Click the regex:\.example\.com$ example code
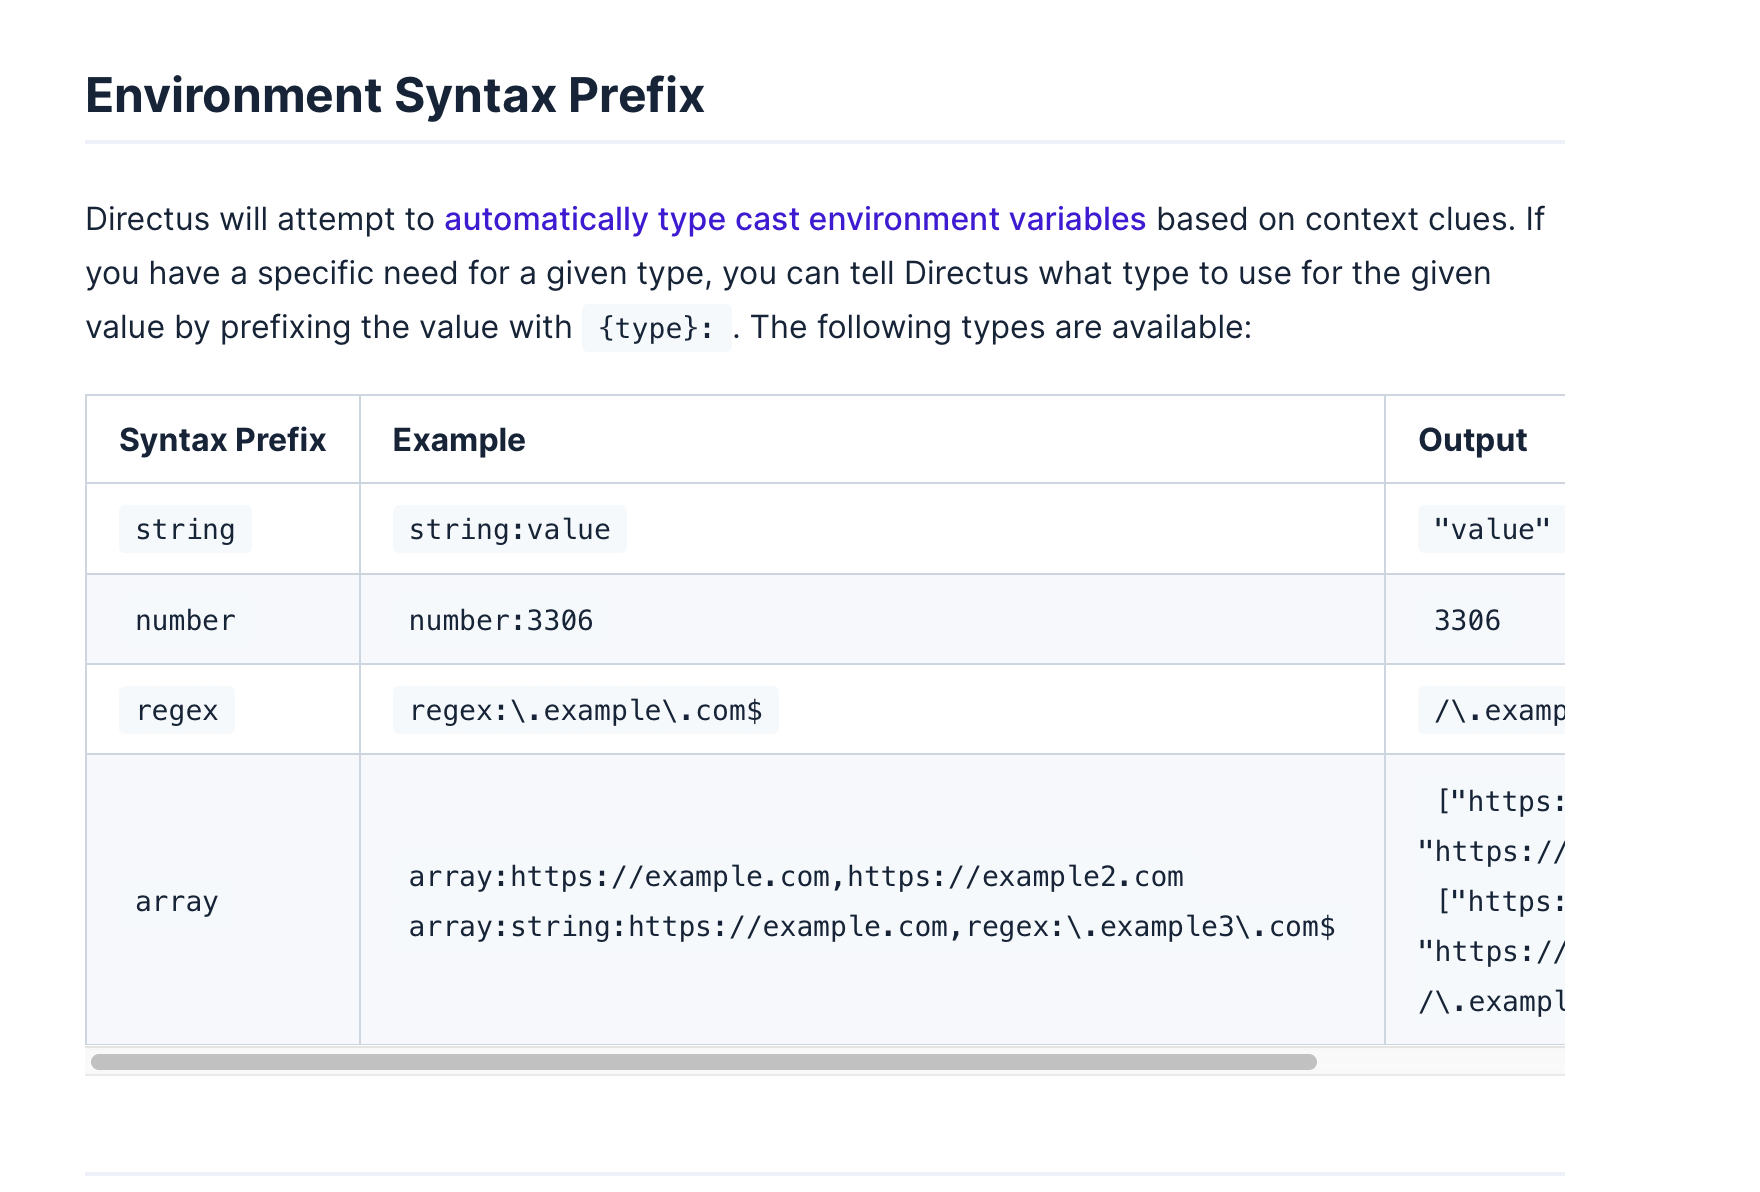1760x1192 pixels. [x=586, y=710]
